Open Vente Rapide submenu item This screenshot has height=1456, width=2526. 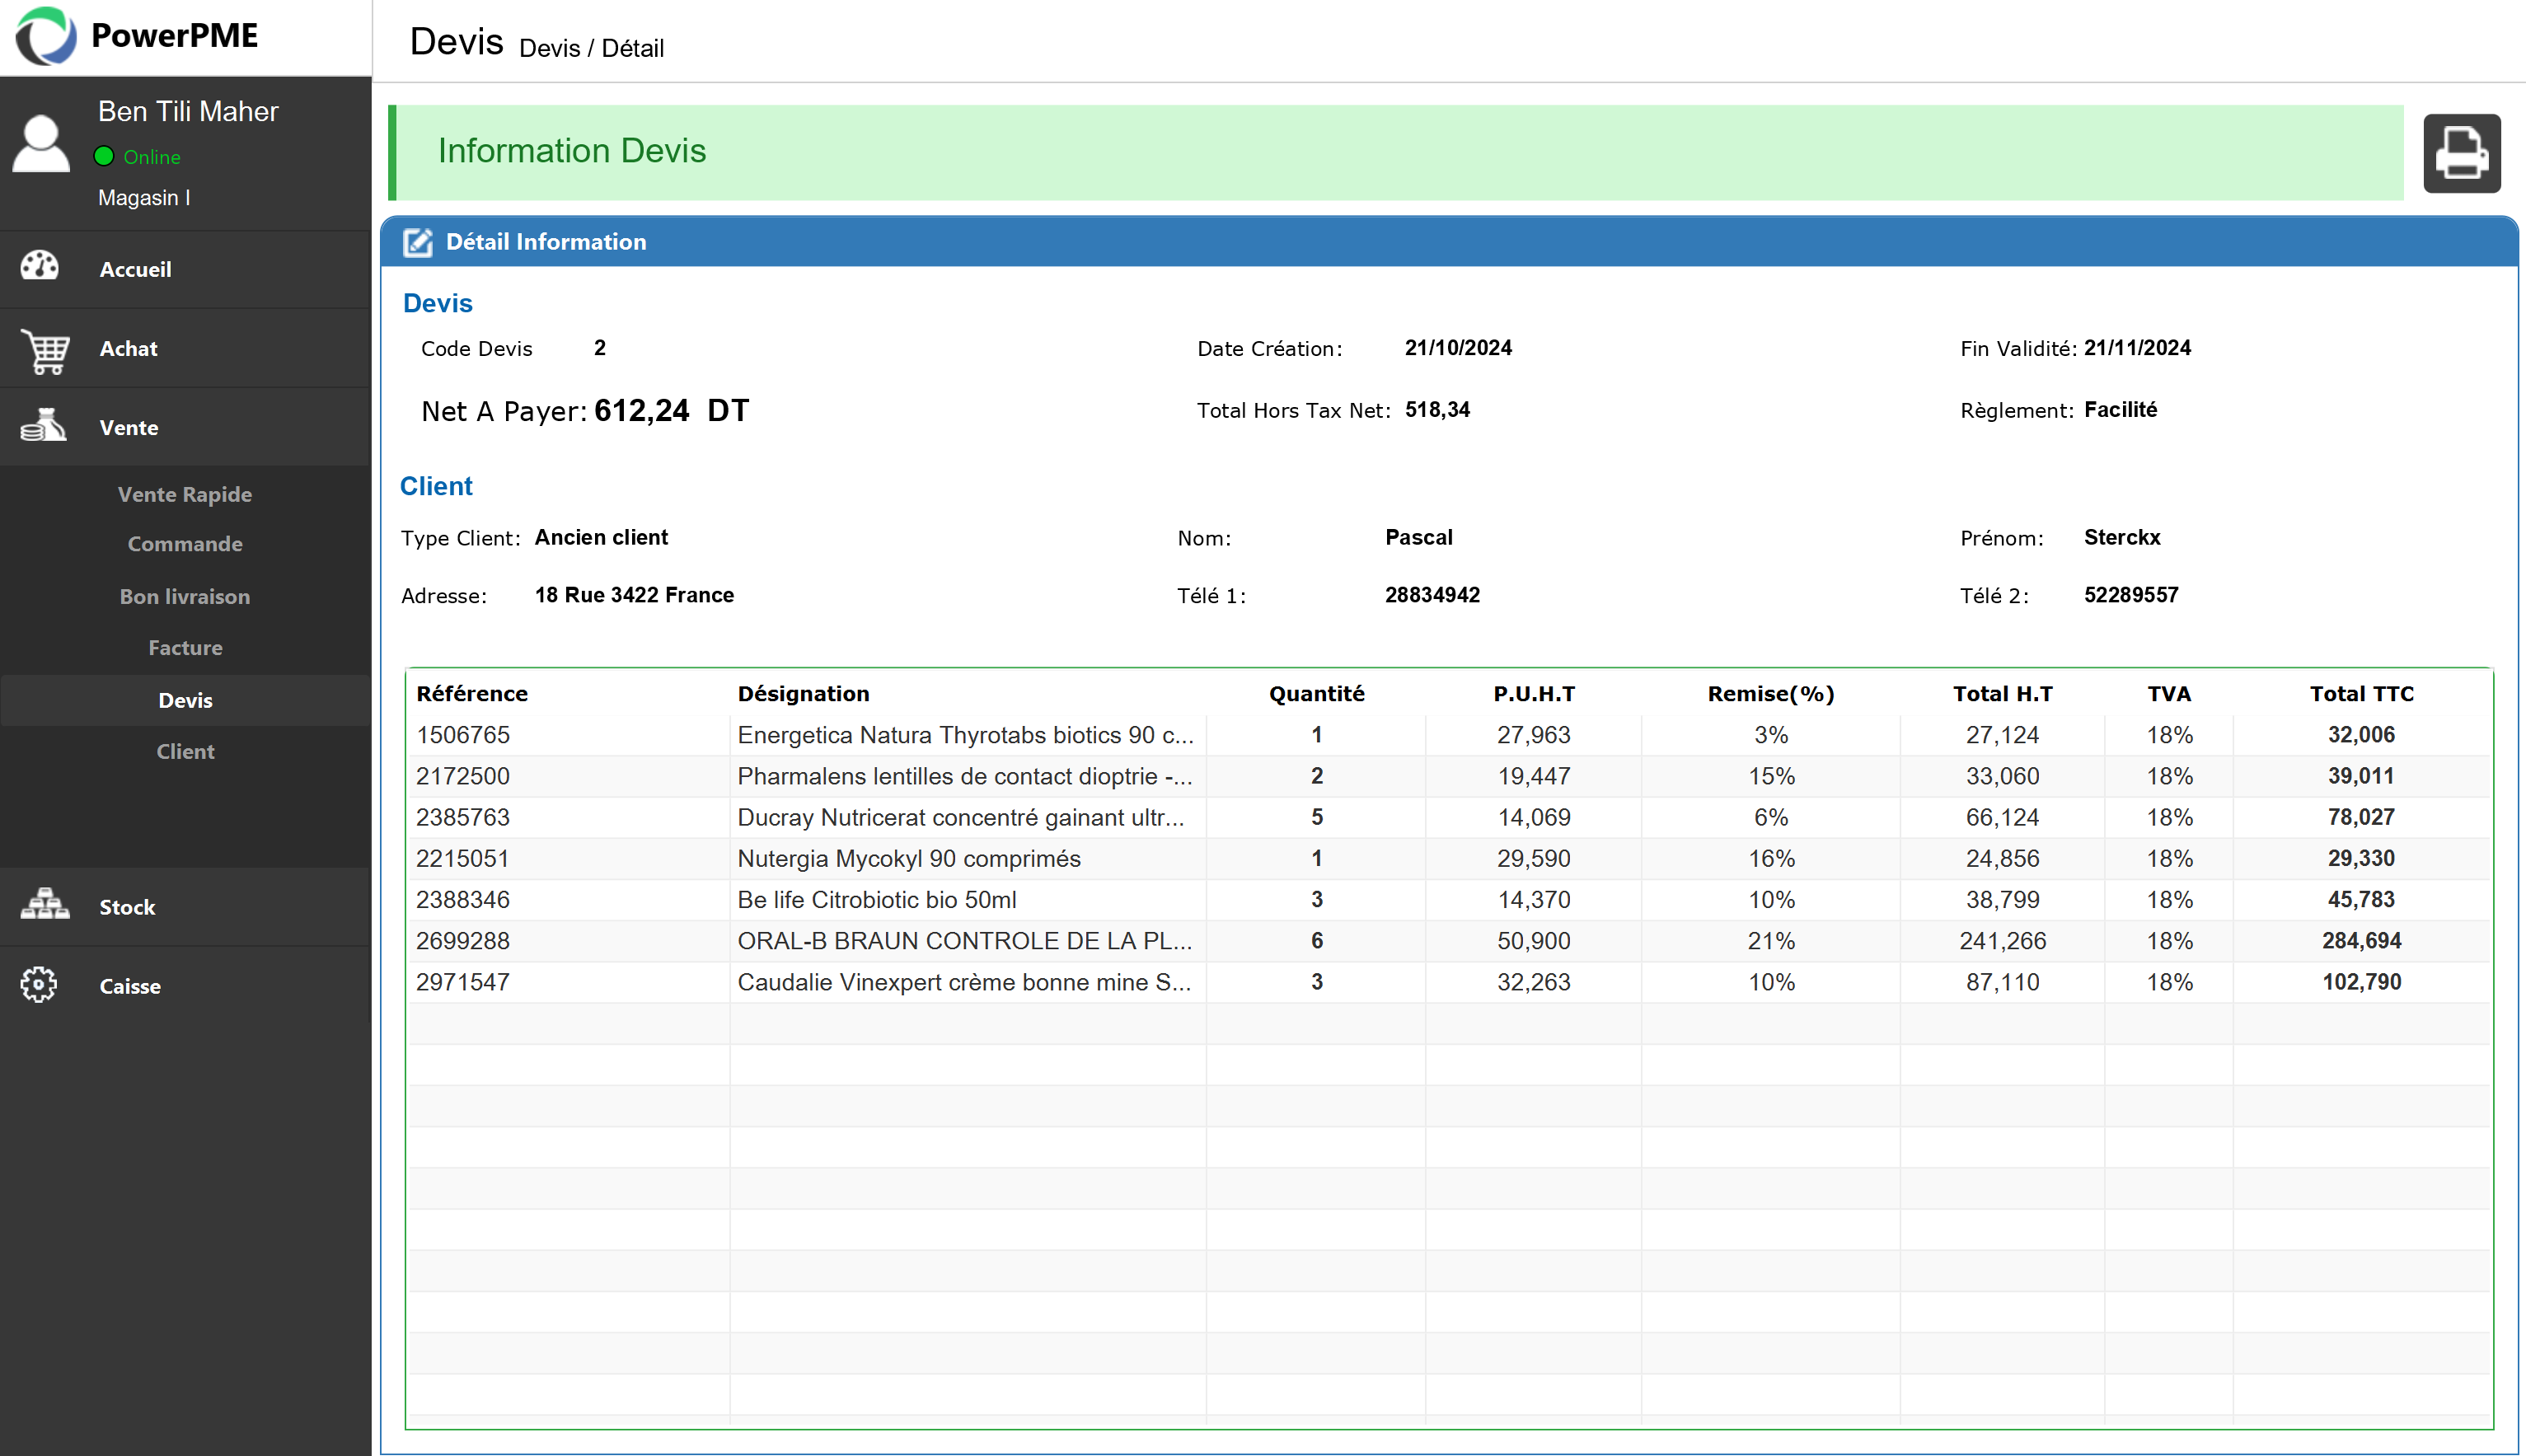pyautogui.click(x=185, y=494)
